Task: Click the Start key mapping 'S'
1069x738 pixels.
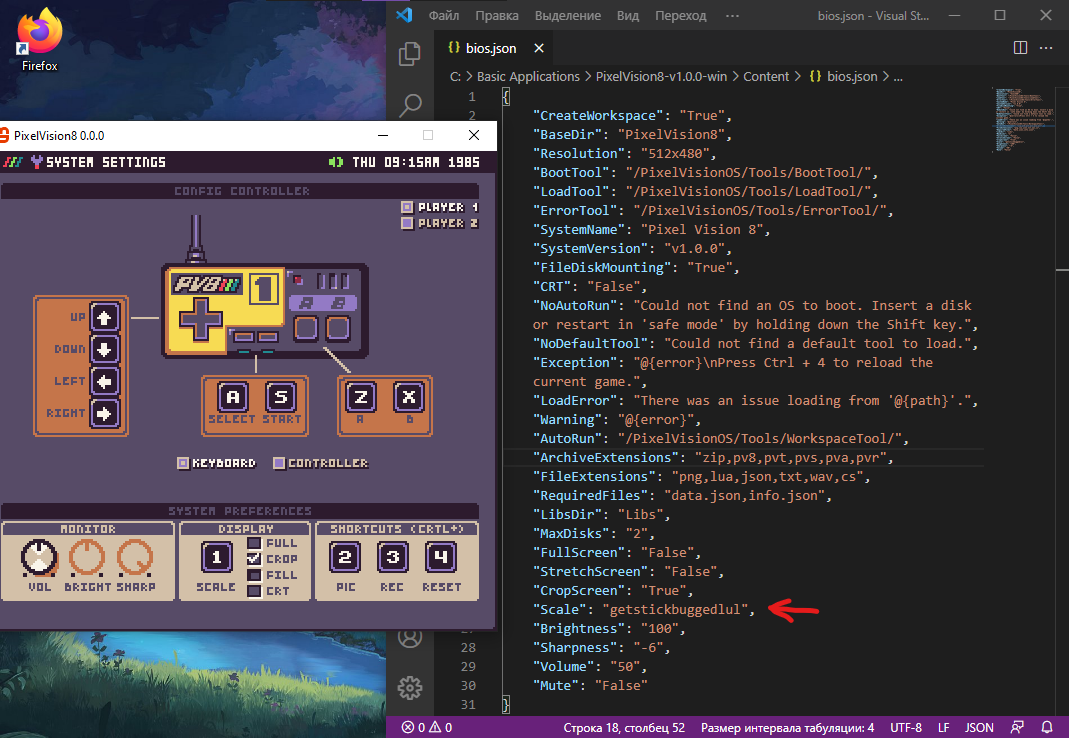Action: pyautogui.click(x=281, y=397)
